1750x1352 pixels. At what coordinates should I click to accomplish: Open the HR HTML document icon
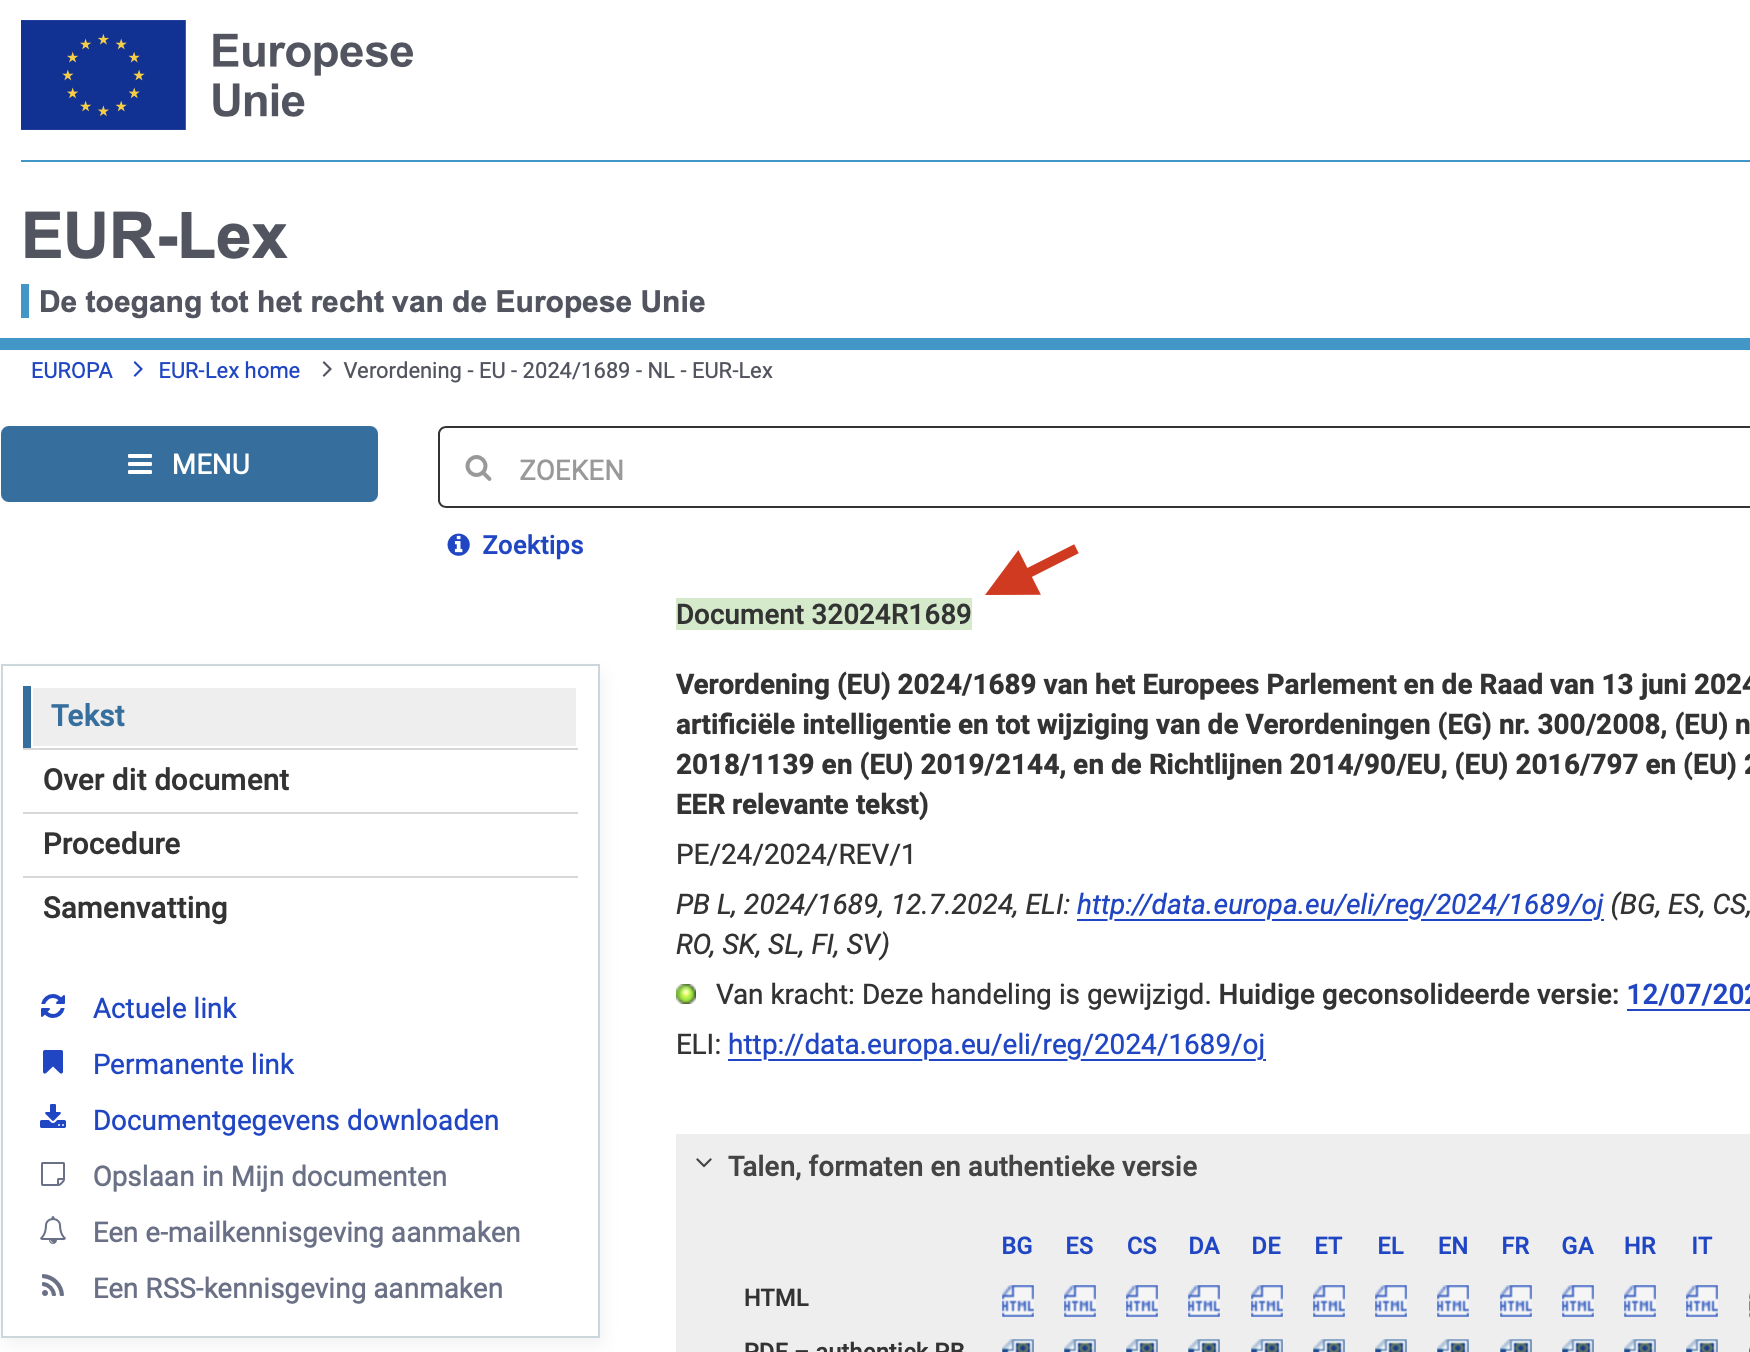click(x=1640, y=1300)
